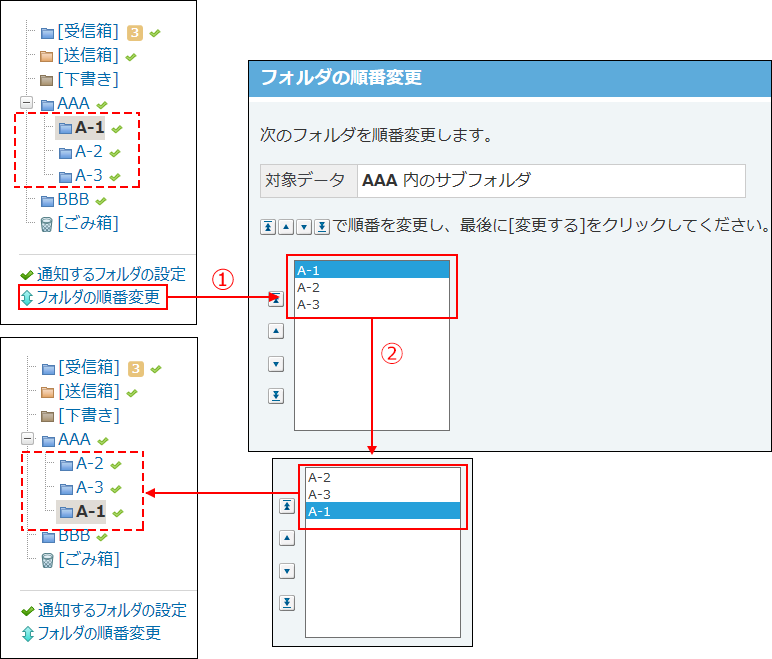
Task: Click inline move-down icon in instruction text
Action: pos(304,227)
